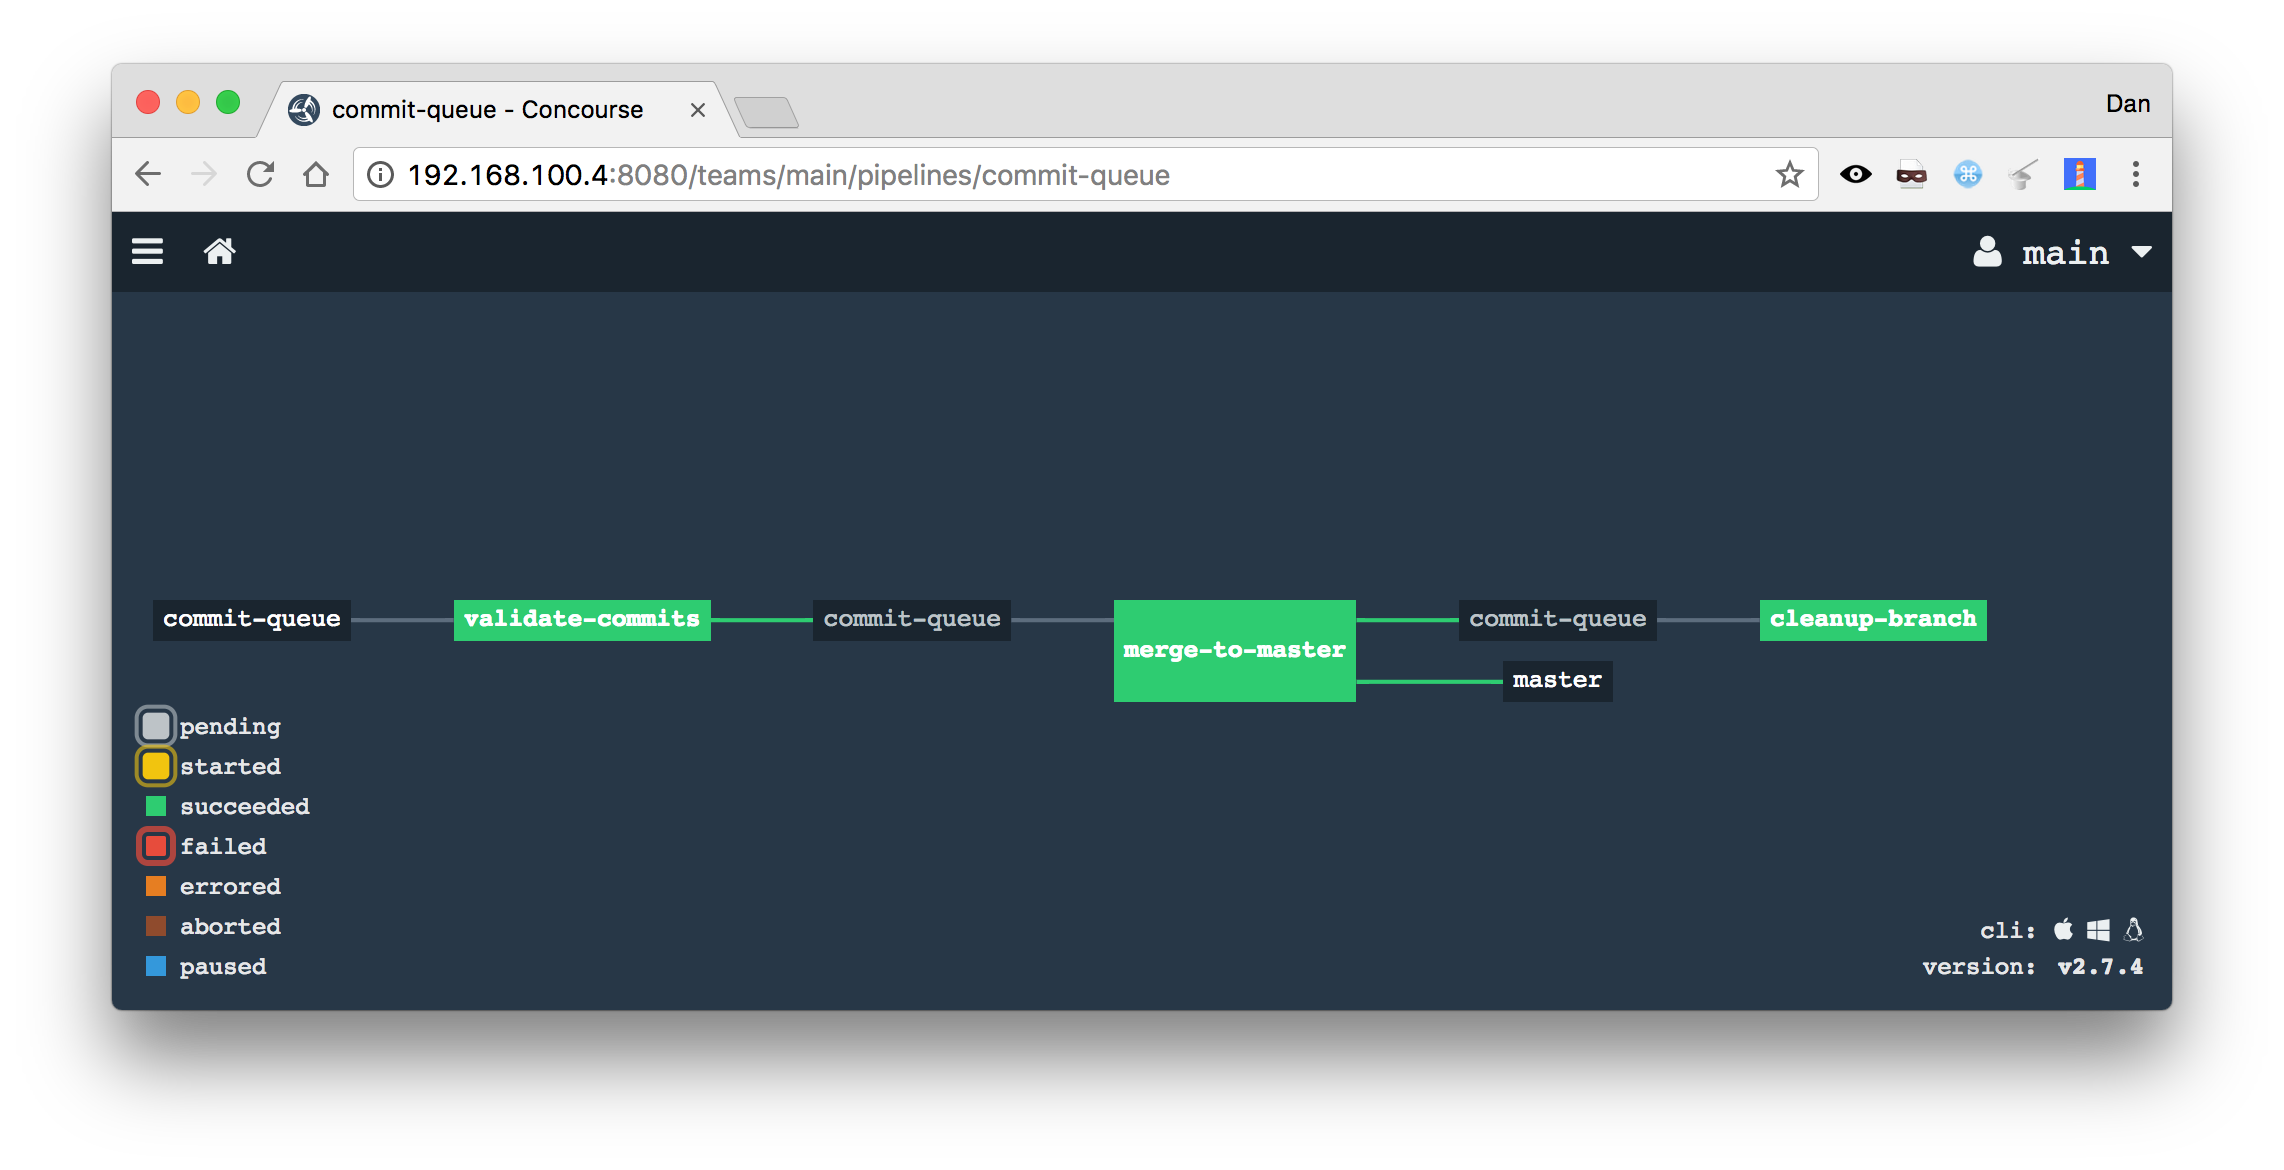Open a new browser tab
Image resolution: width=2284 pixels, height=1170 pixels.
click(766, 112)
